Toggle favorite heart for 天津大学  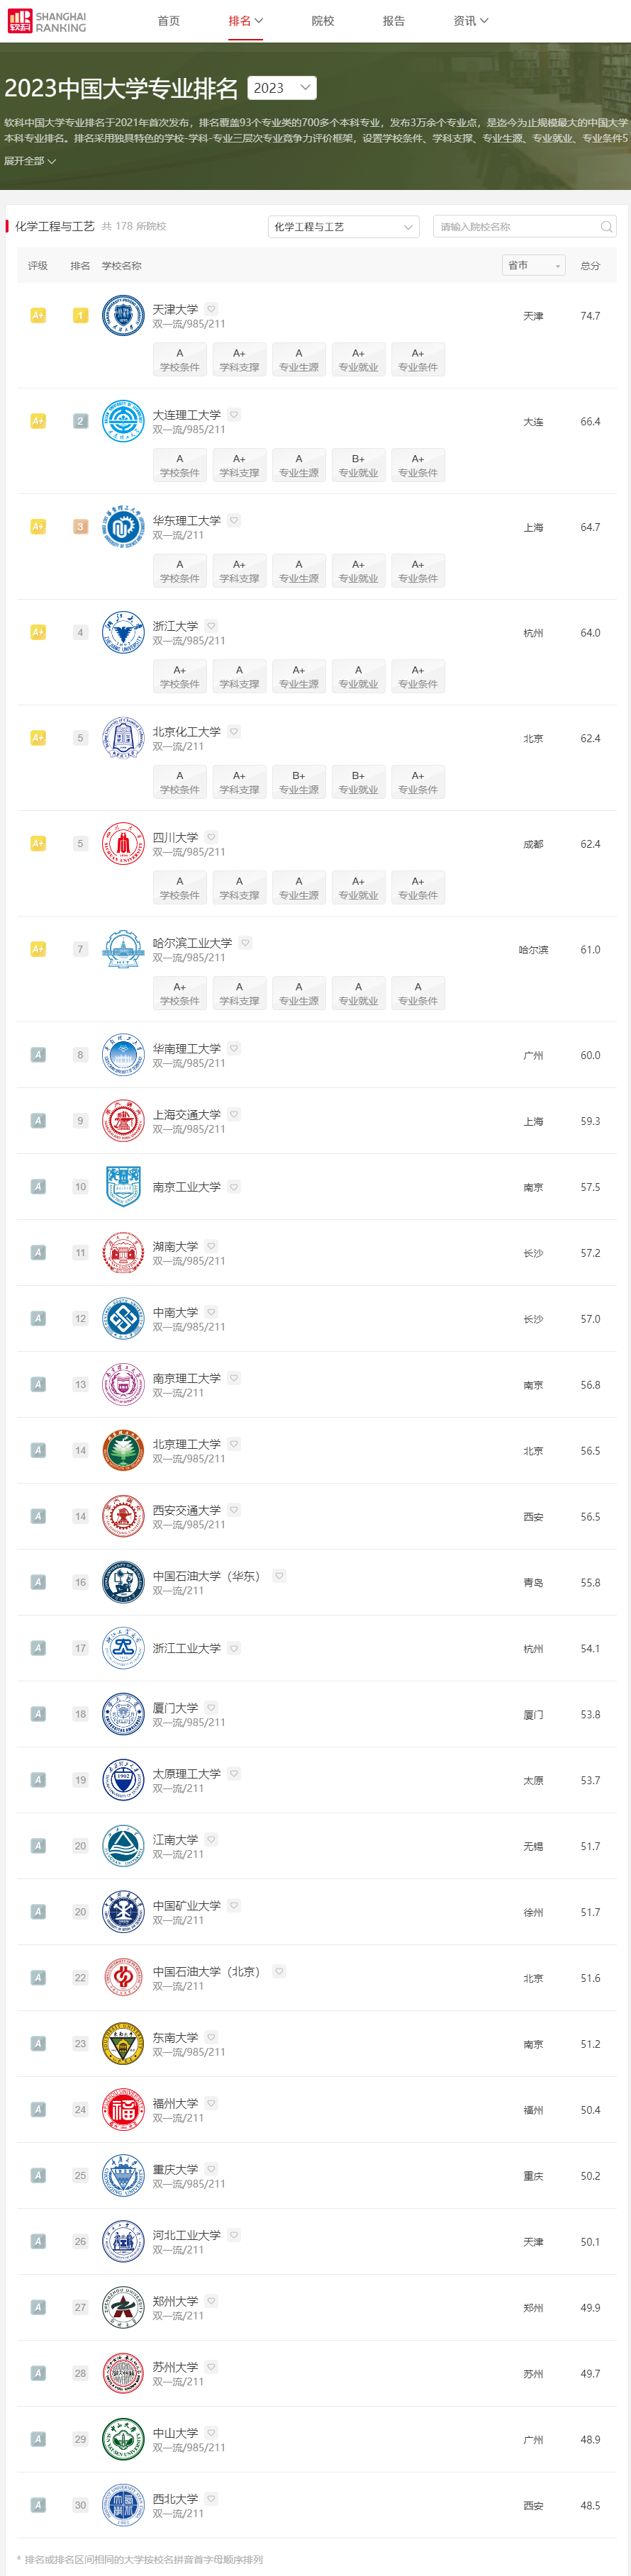[x=211, y=309]
